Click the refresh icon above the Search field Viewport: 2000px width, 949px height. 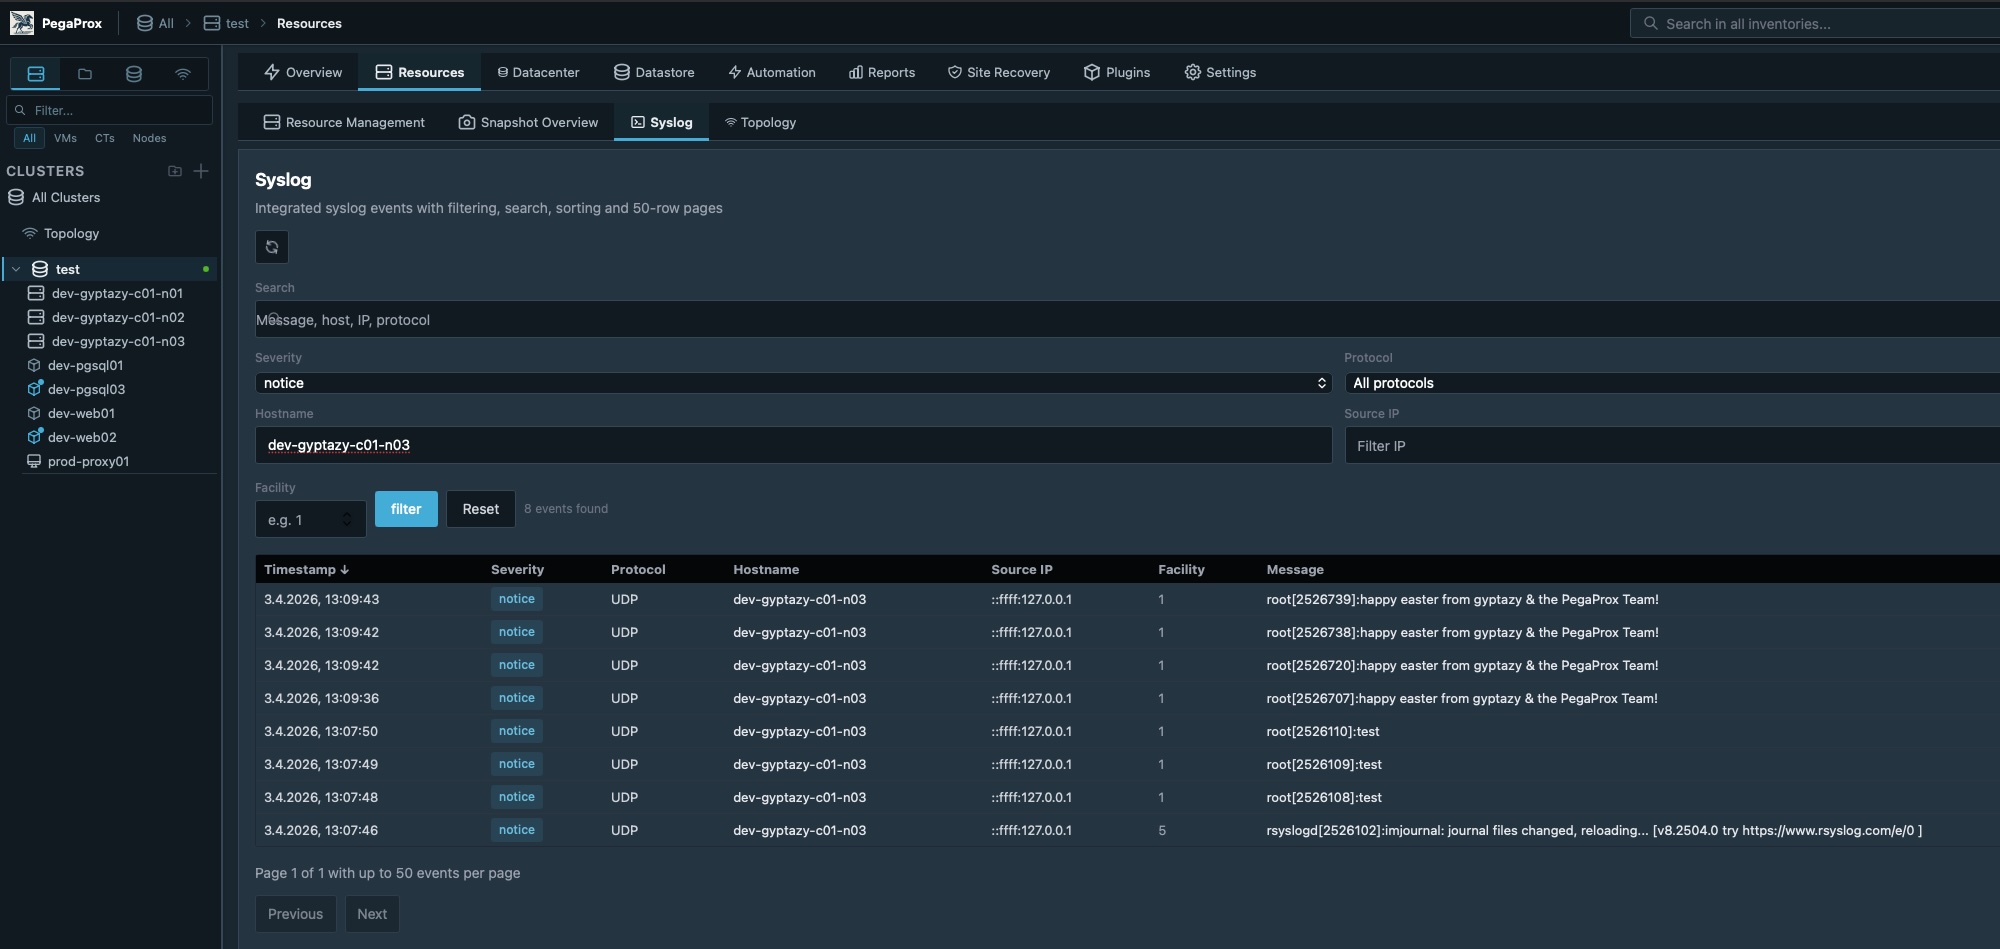[x=271, y=247]
